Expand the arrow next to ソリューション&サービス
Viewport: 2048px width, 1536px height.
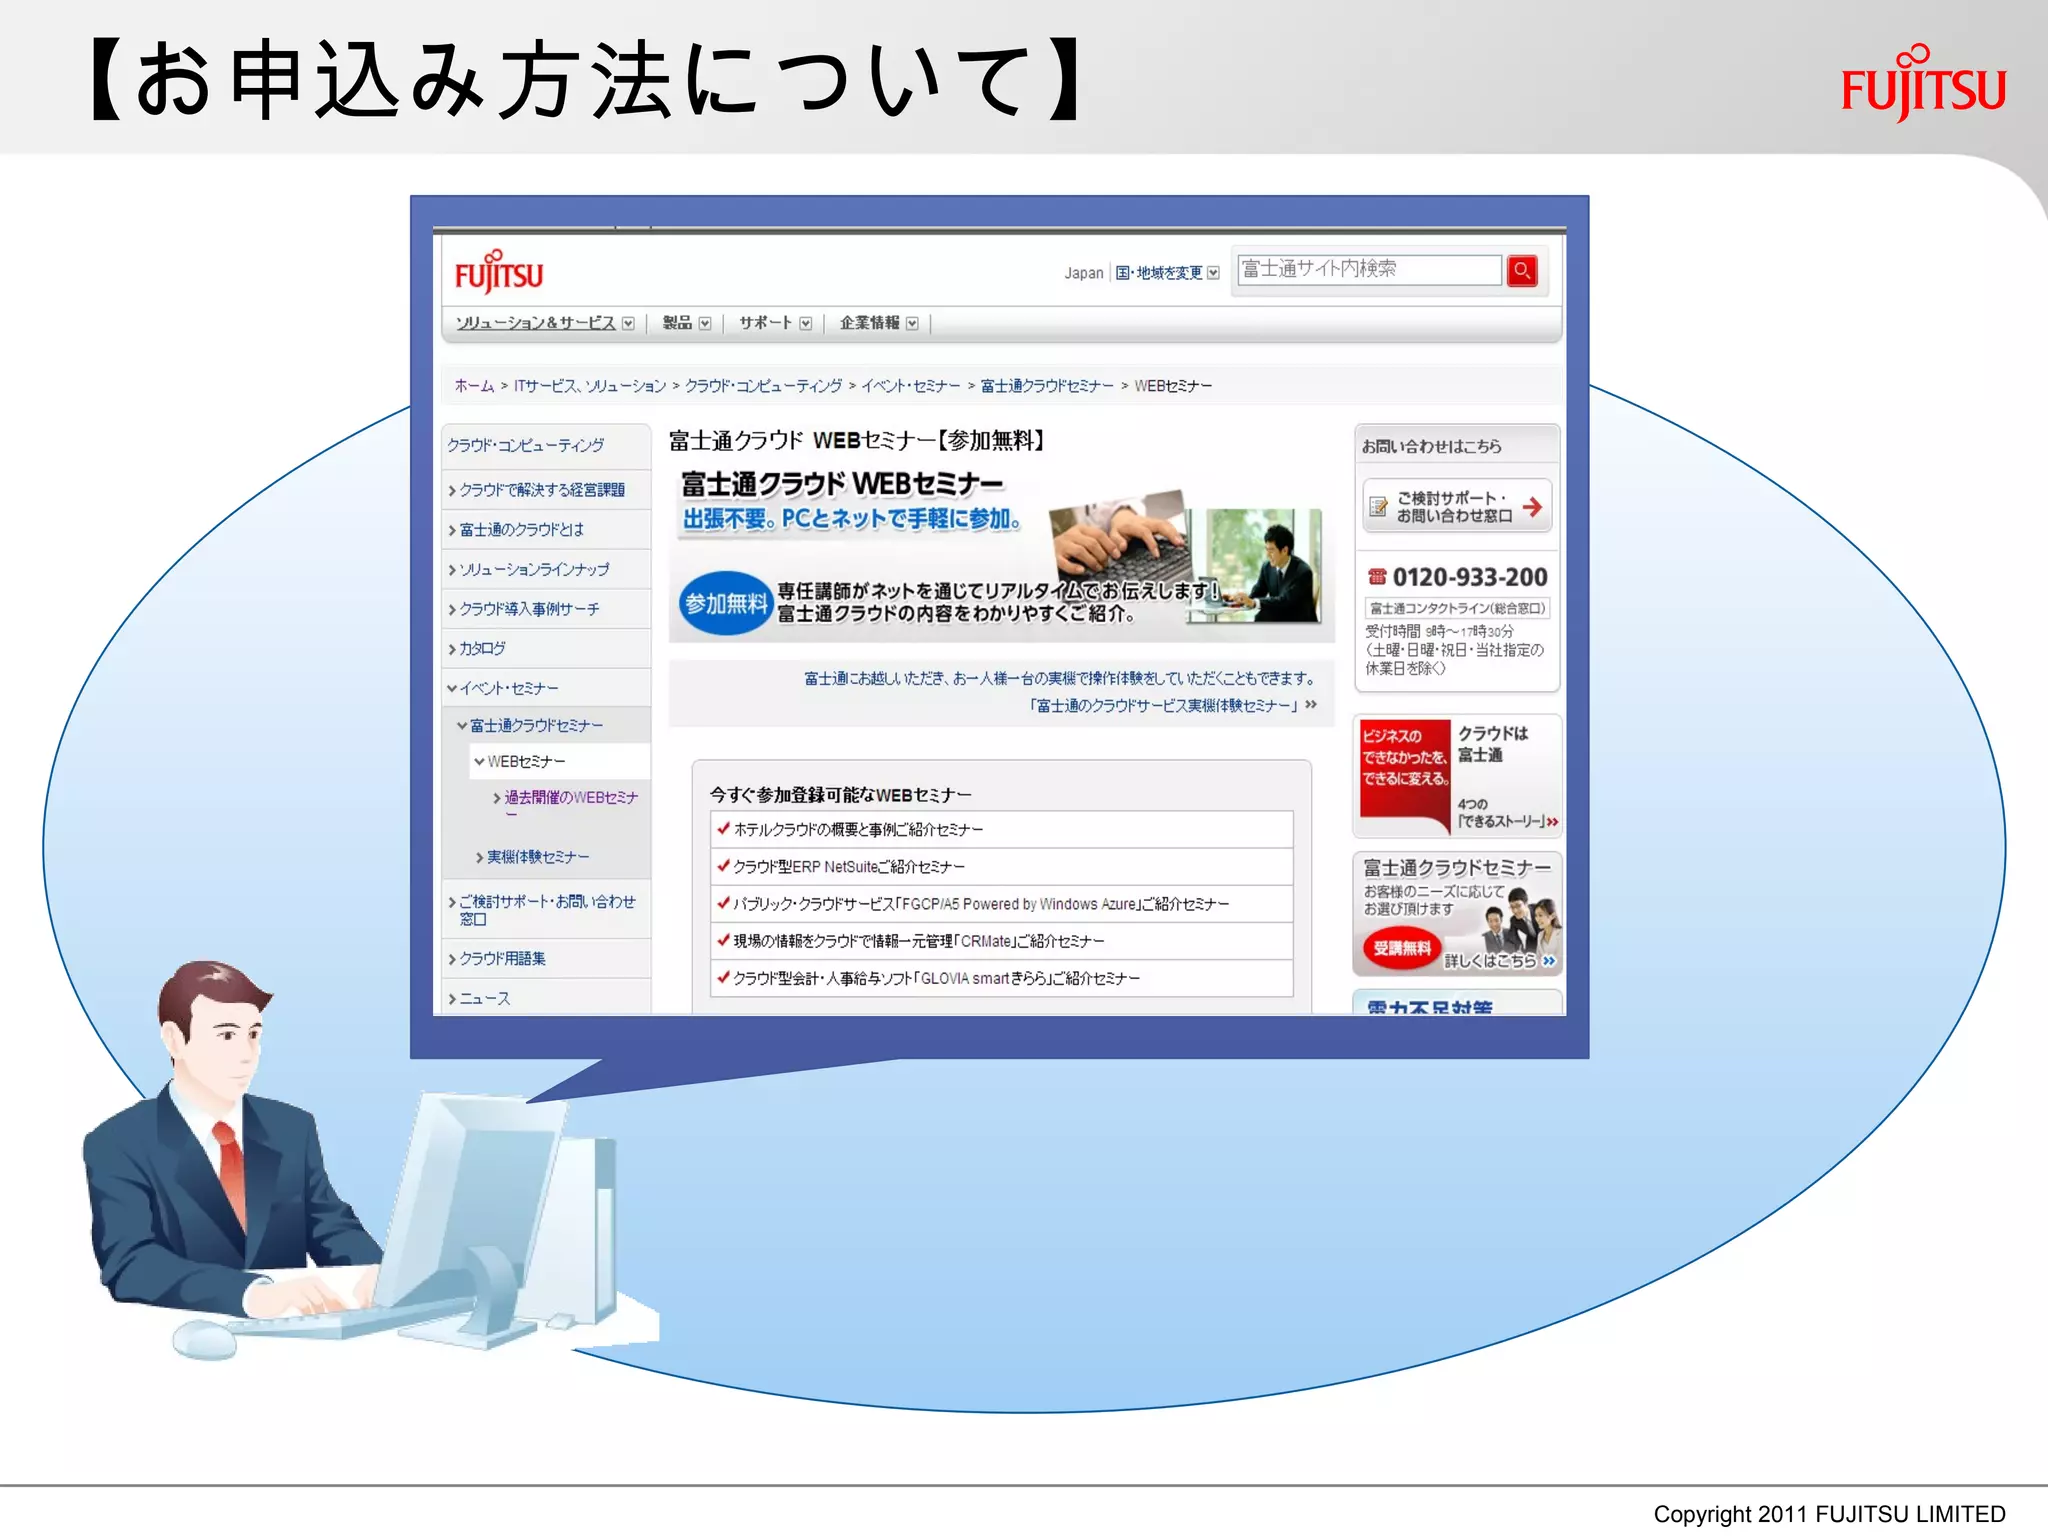coord(628,323)
